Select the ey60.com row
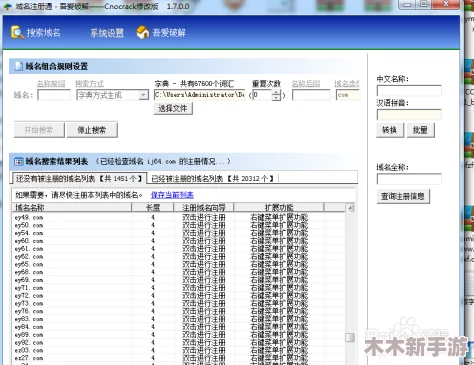Image resolution: width=474 pixels, height=365 pixels. point(179,241)
